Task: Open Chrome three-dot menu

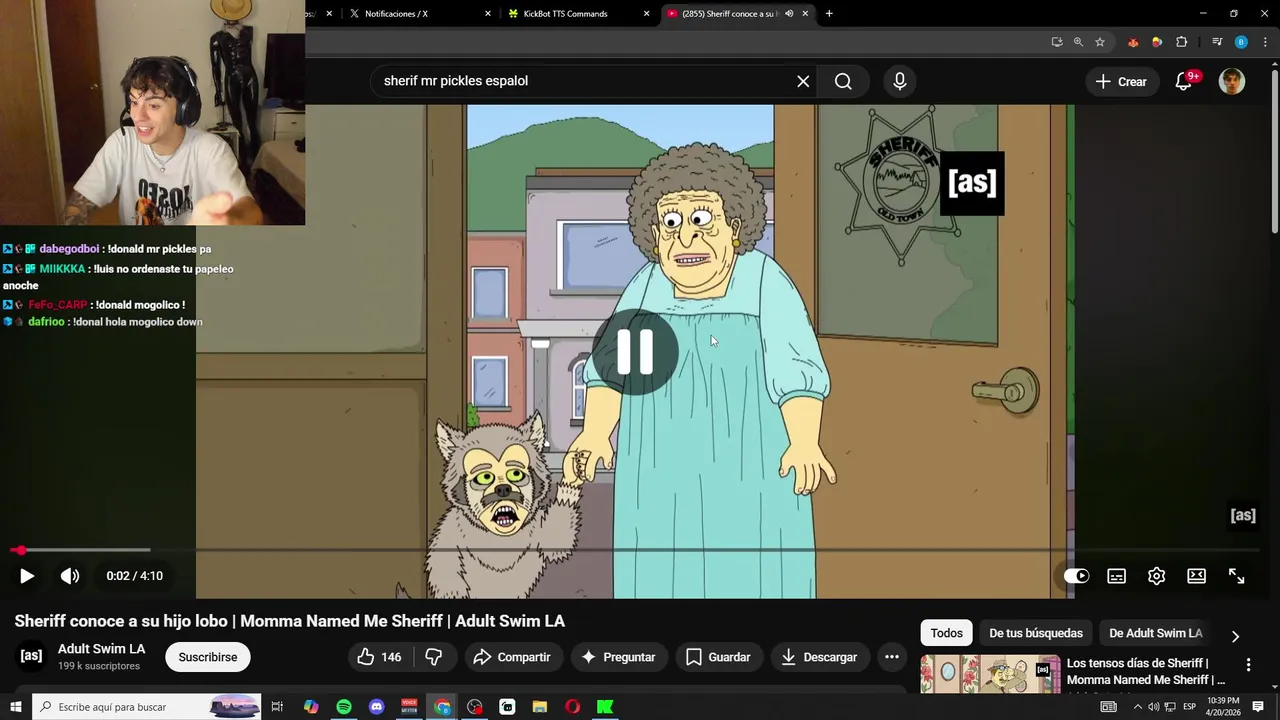Action: (x=1264, y=42)
